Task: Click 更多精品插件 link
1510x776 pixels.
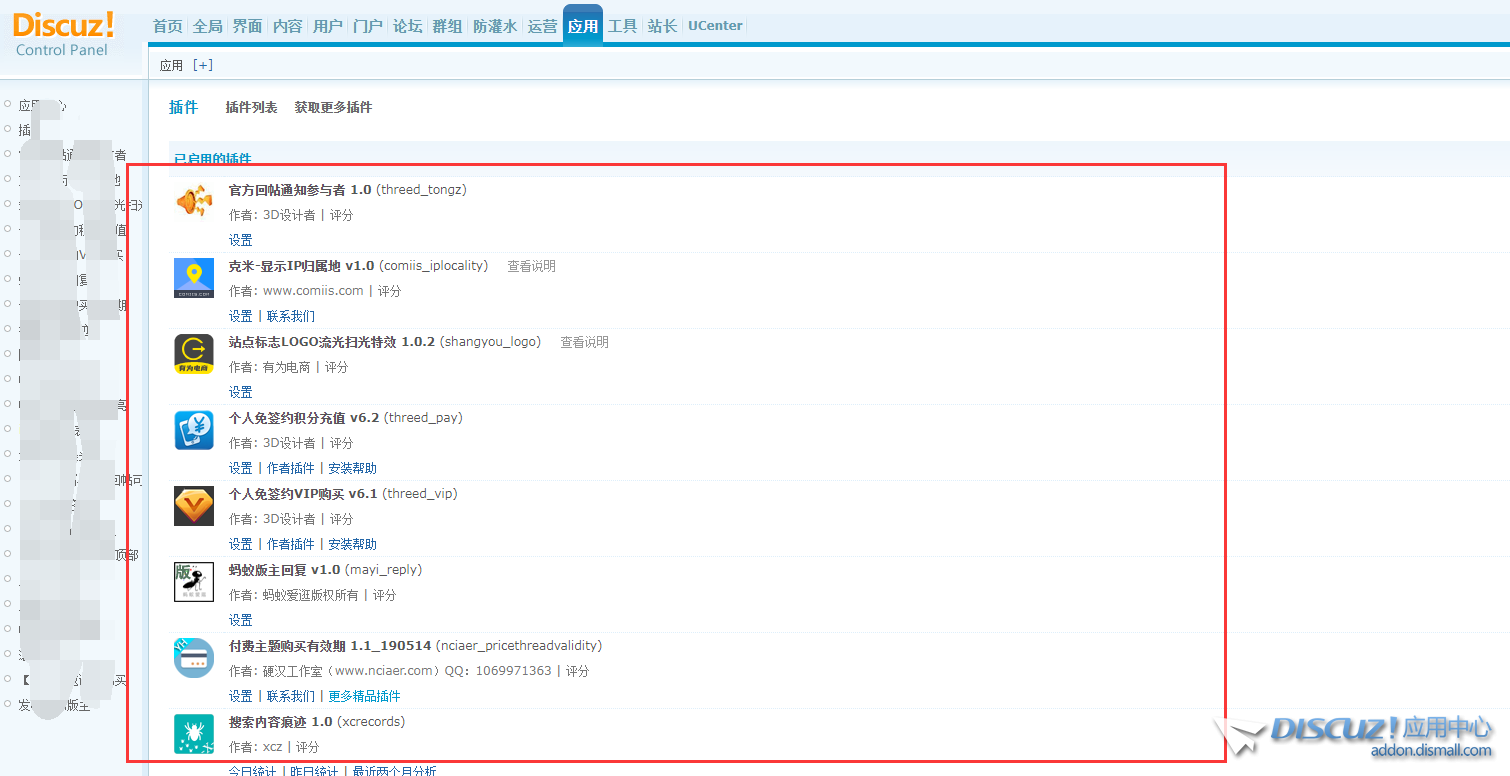Action: [x=364, y=696]
